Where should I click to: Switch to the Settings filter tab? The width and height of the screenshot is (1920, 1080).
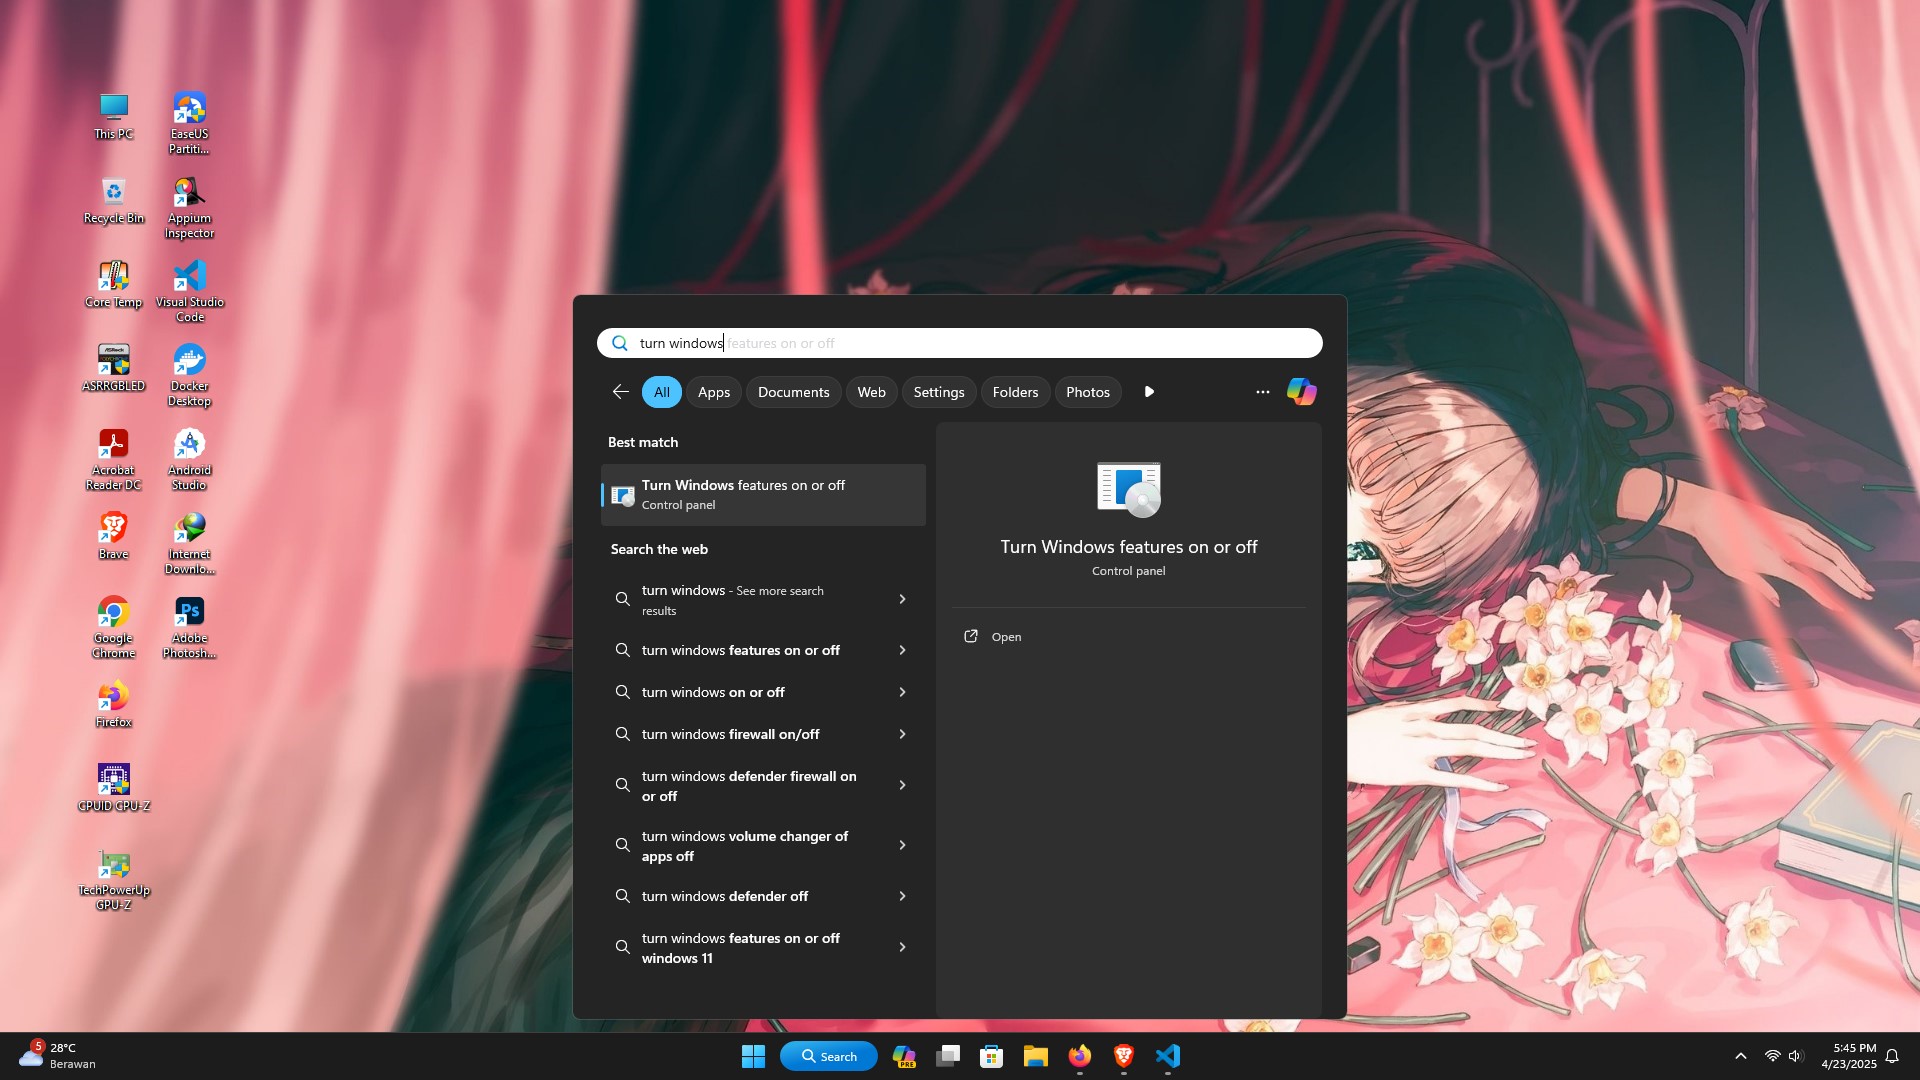point(938,392)
